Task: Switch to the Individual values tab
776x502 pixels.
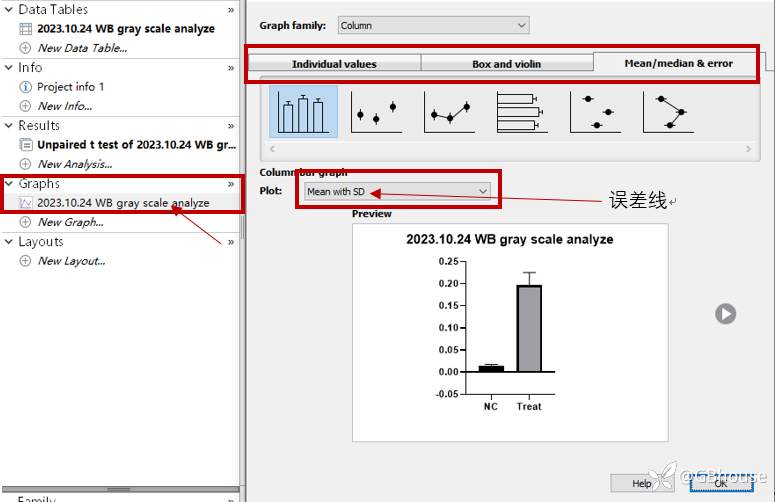Action: click(x=334, y=64)
